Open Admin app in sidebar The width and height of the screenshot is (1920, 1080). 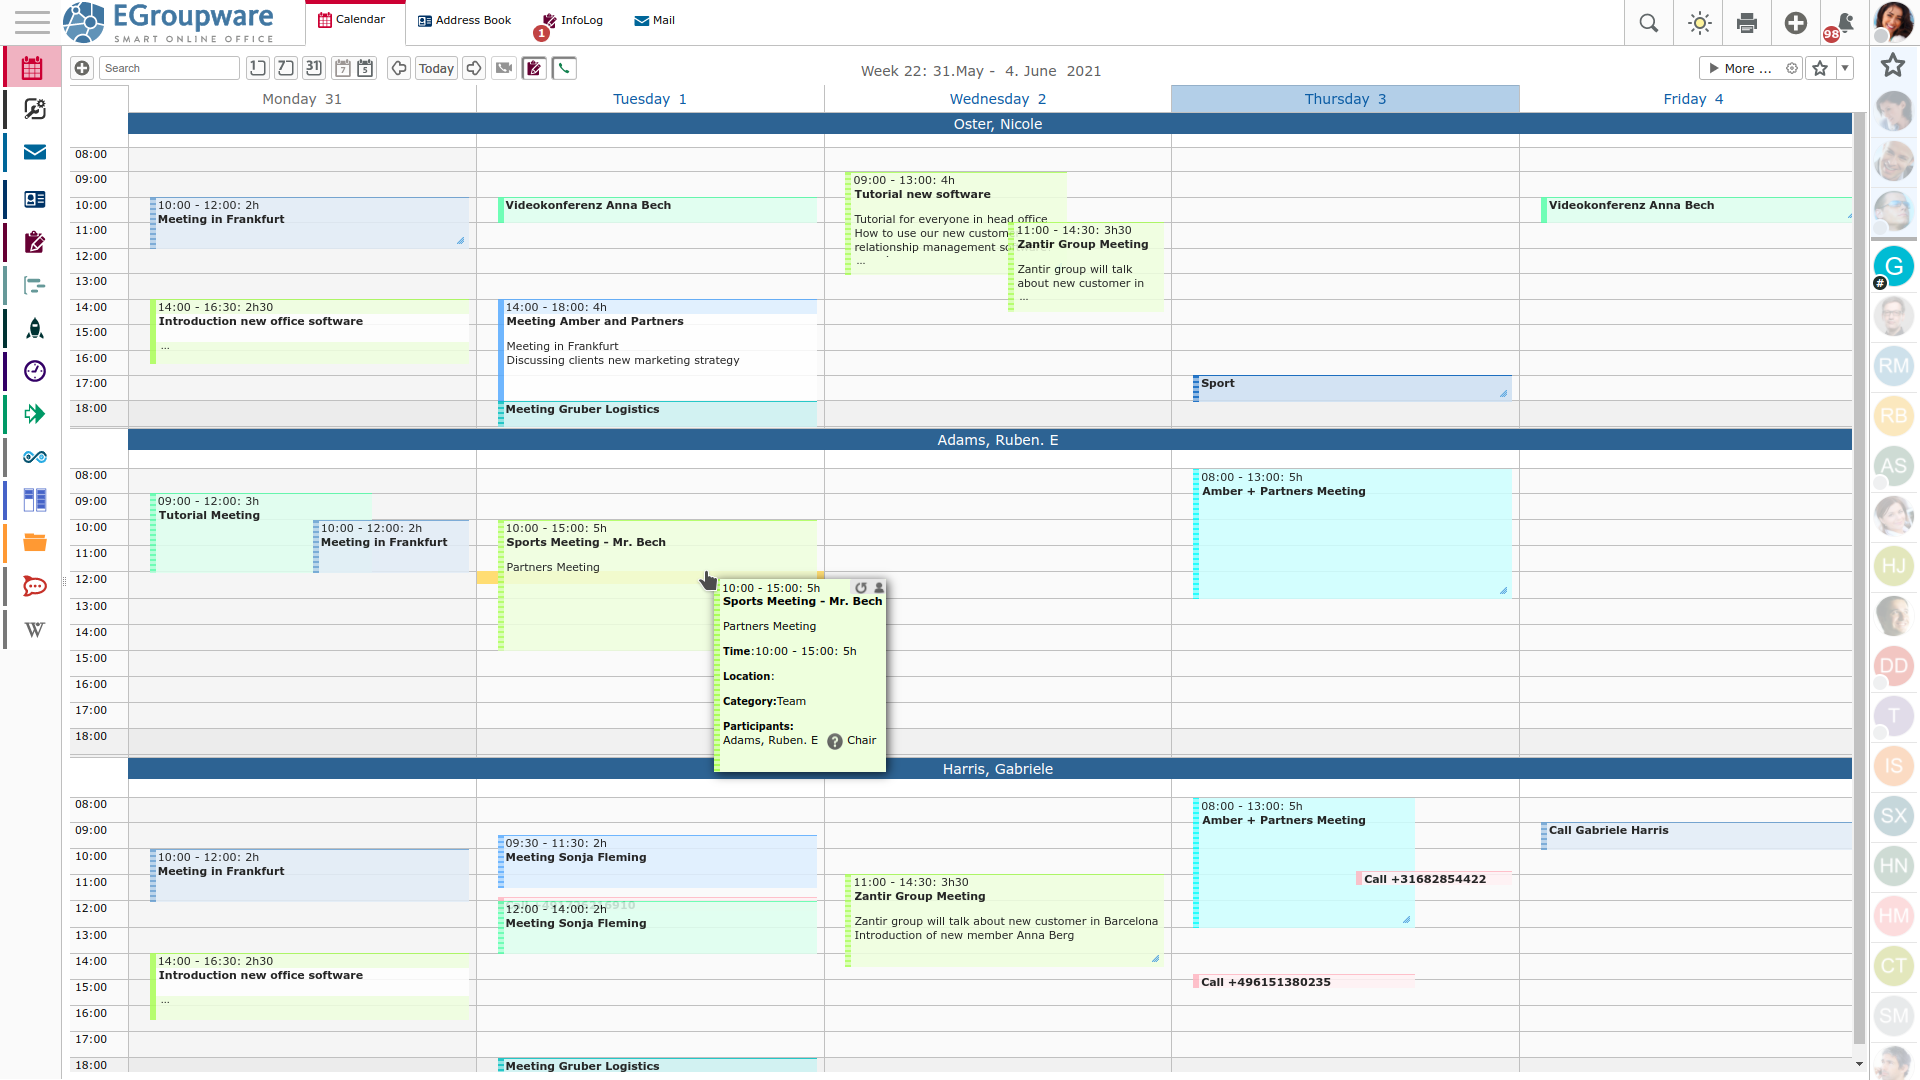[x=35, y=109]
